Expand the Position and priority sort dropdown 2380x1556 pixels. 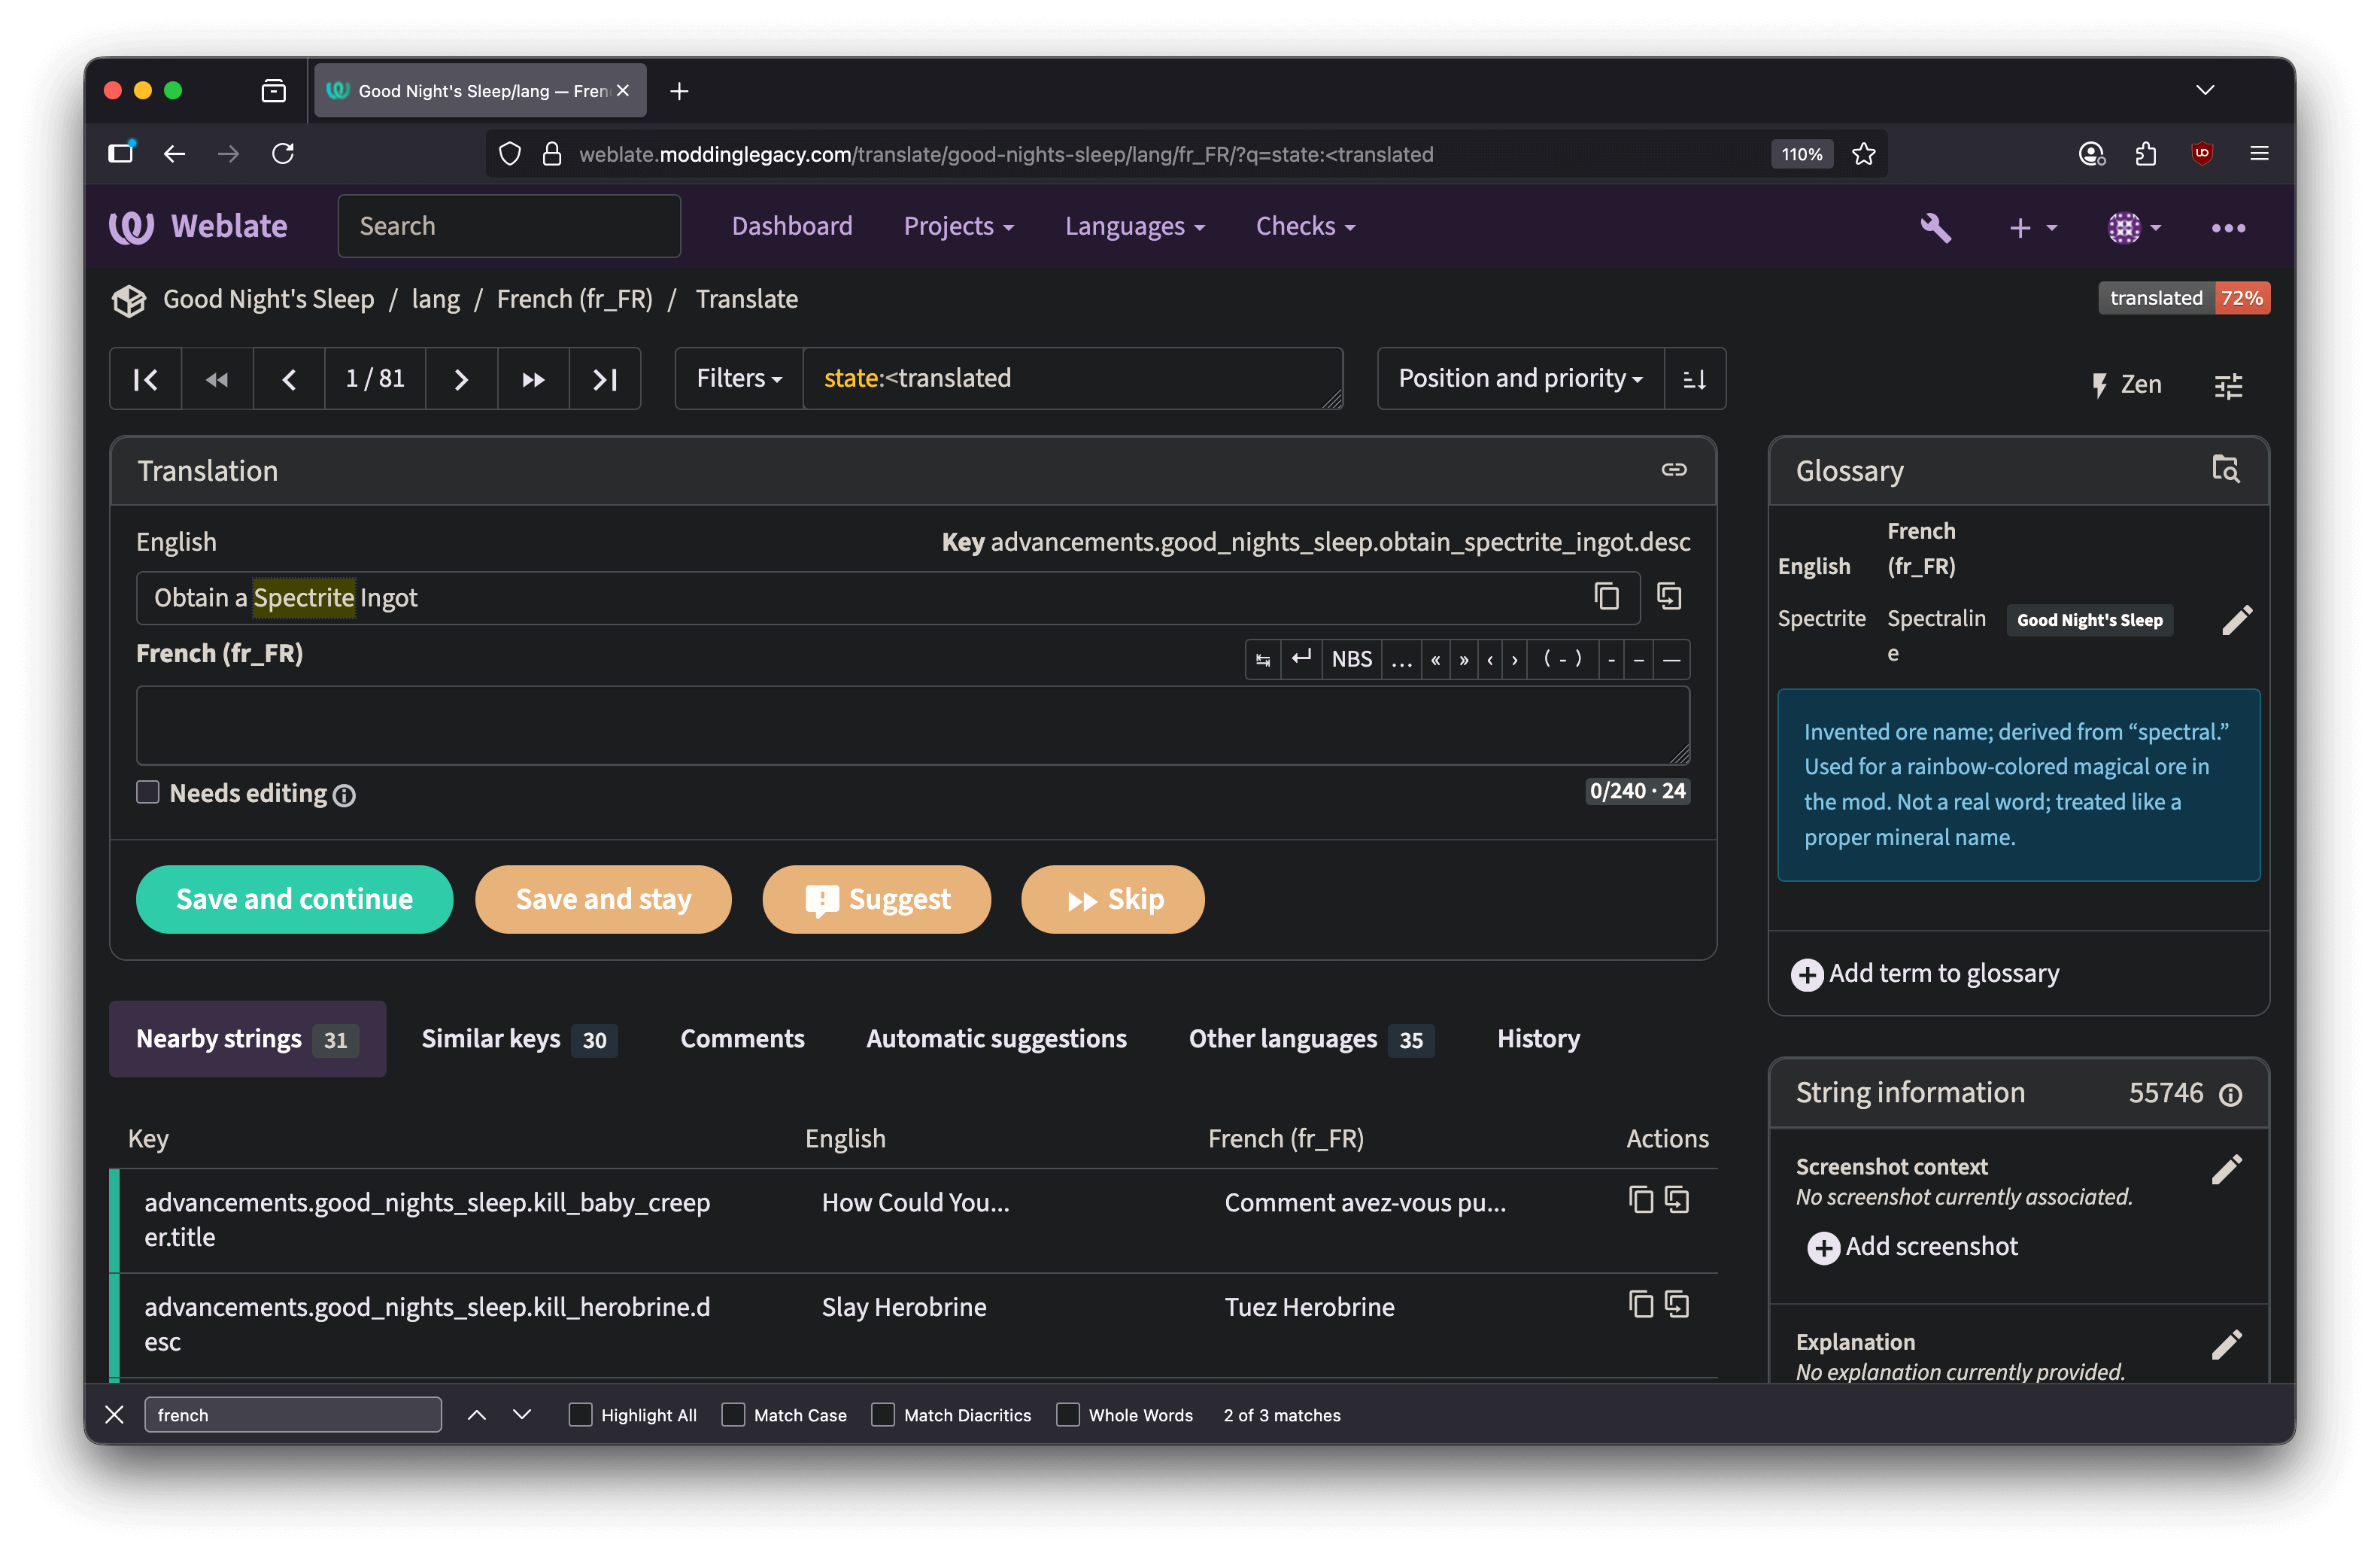[1520, 379]
